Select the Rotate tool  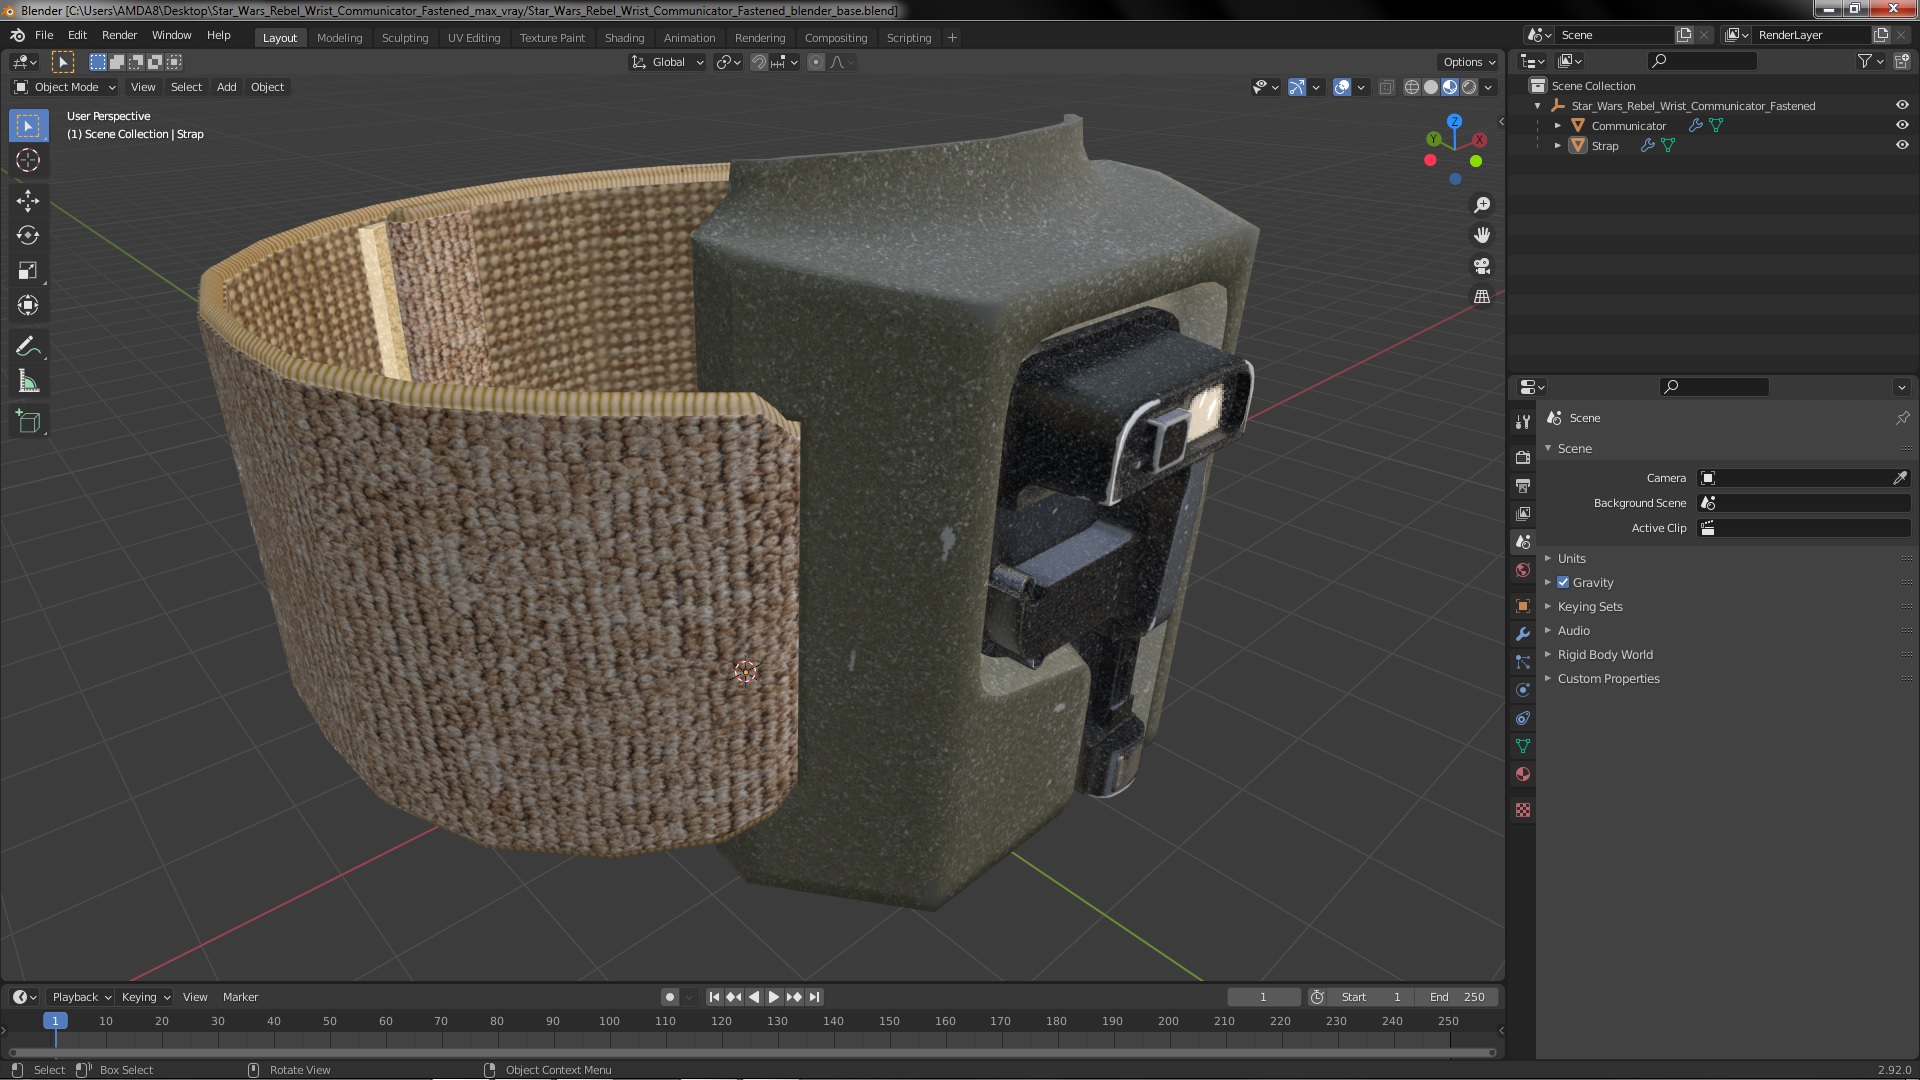tap(28, 236)
